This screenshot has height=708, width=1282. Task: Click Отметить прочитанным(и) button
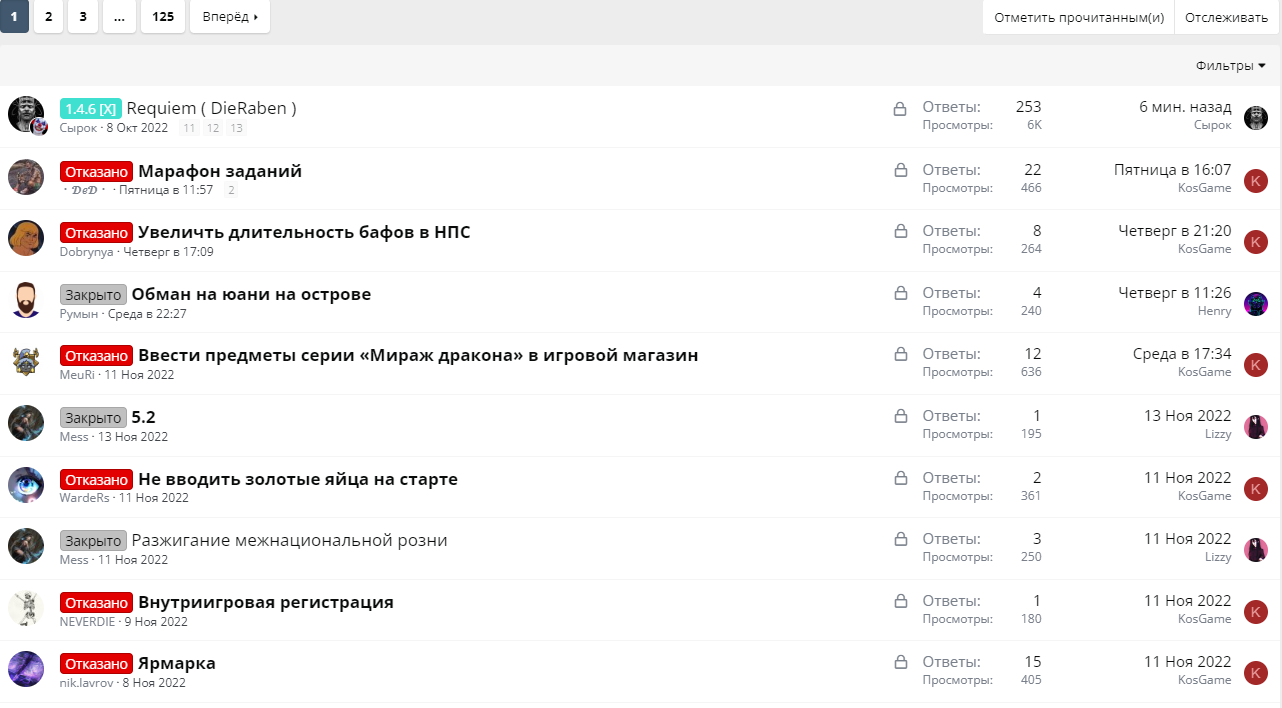pos(1078,17)
